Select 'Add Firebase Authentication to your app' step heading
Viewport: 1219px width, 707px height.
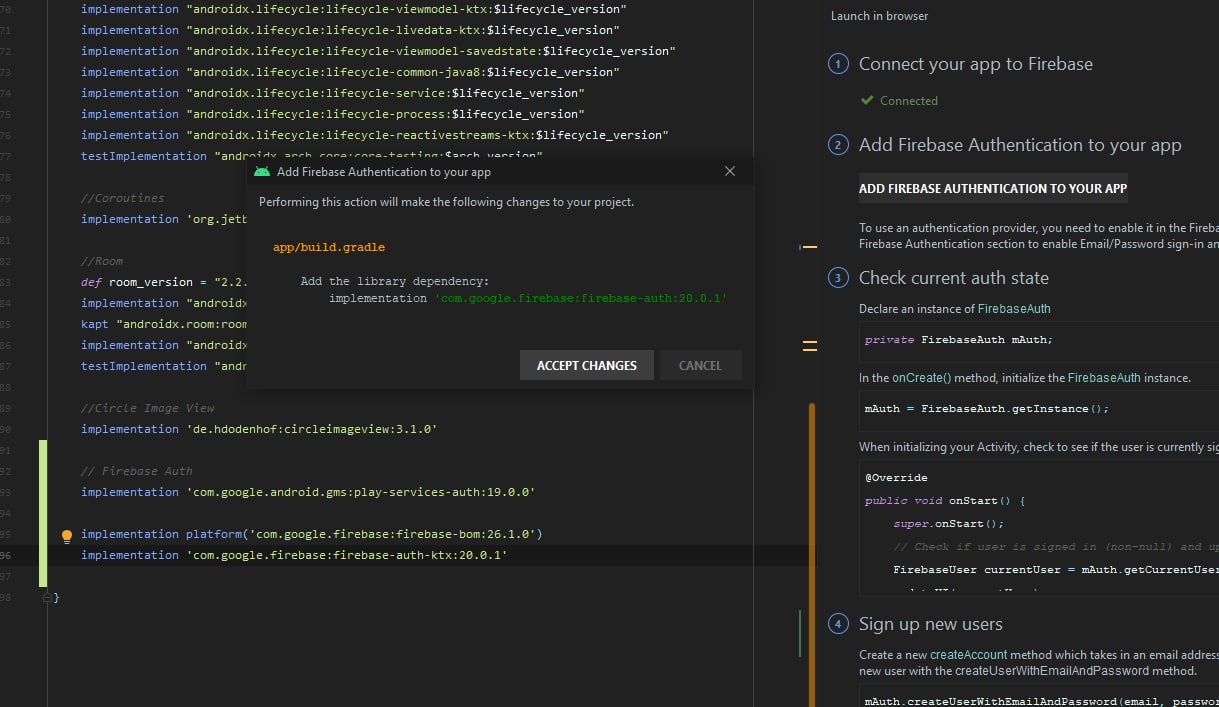tap(1020, 145)
